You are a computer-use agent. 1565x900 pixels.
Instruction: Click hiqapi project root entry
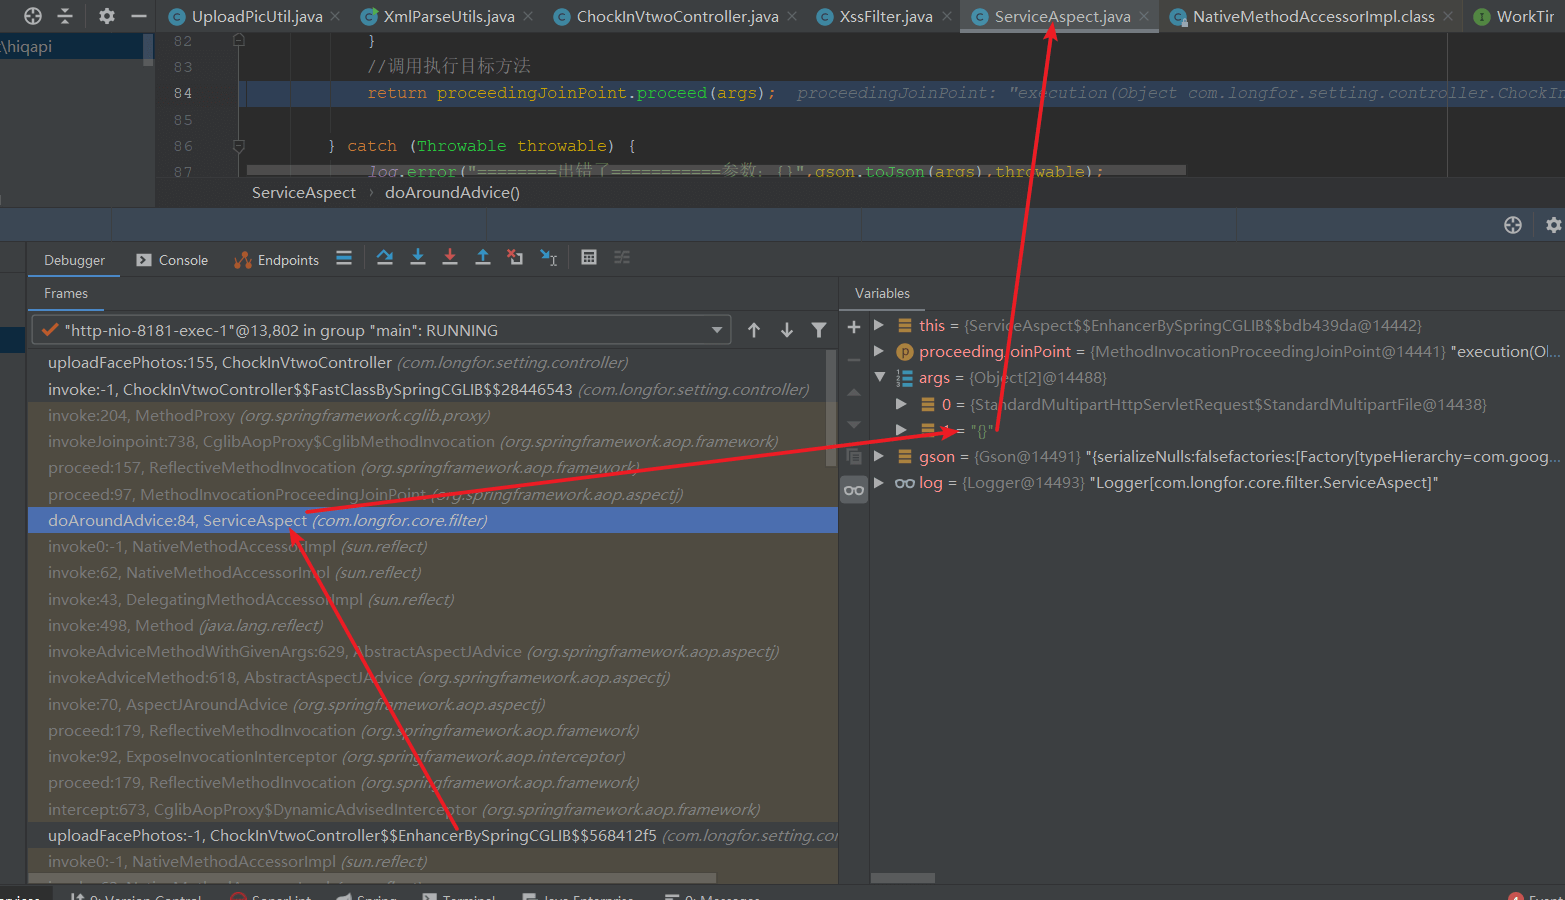pos(72,46)
